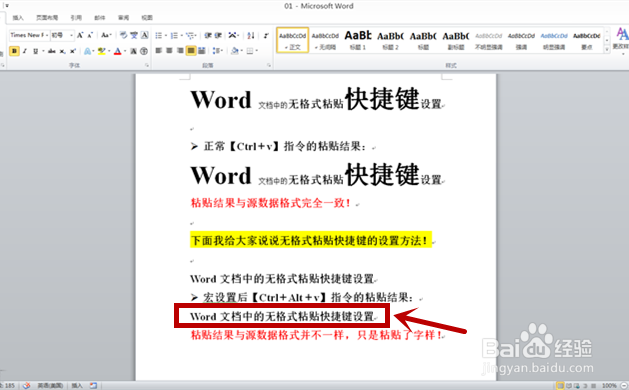Toggle Italic formatting

click(25, 51)
